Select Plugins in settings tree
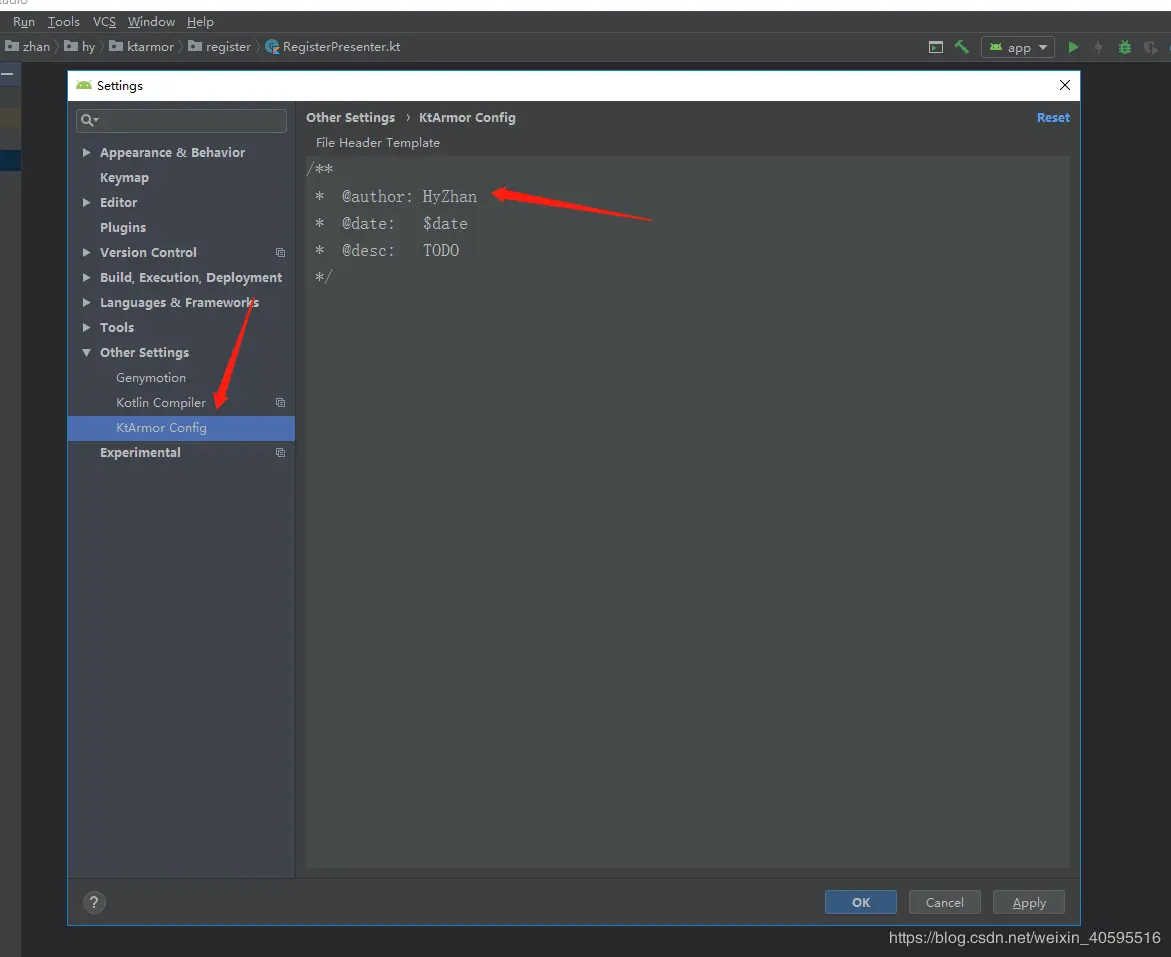 click(x=123, y=228)
